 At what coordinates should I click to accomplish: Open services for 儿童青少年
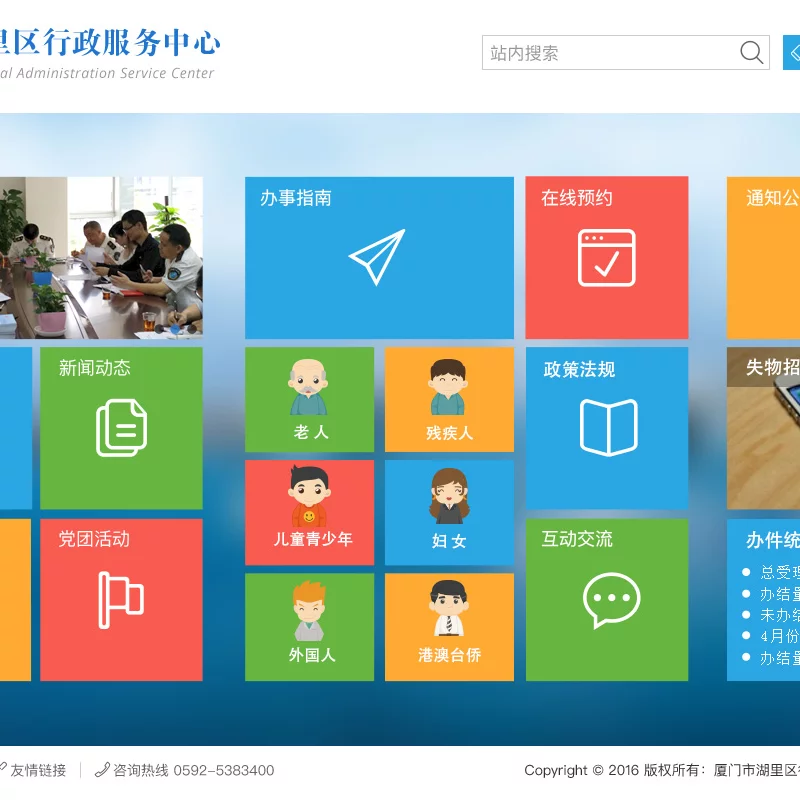[x=308, y=510]
